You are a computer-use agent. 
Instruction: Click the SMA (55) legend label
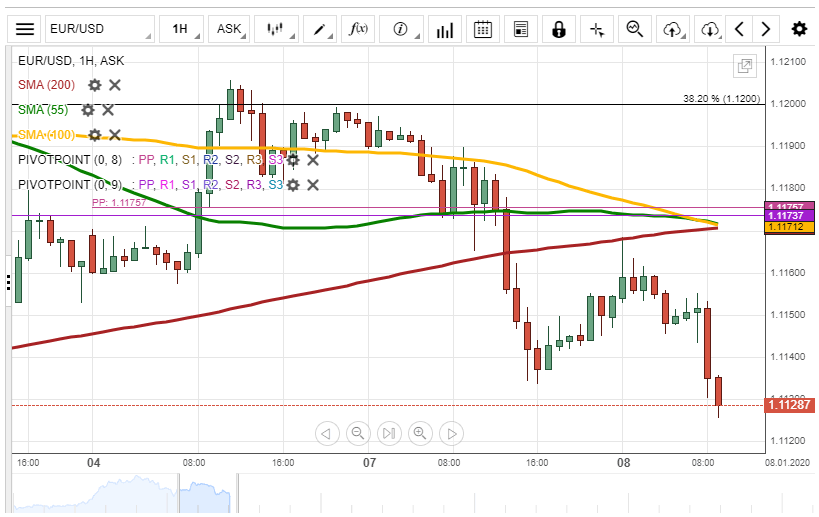[x=43, y=110]
